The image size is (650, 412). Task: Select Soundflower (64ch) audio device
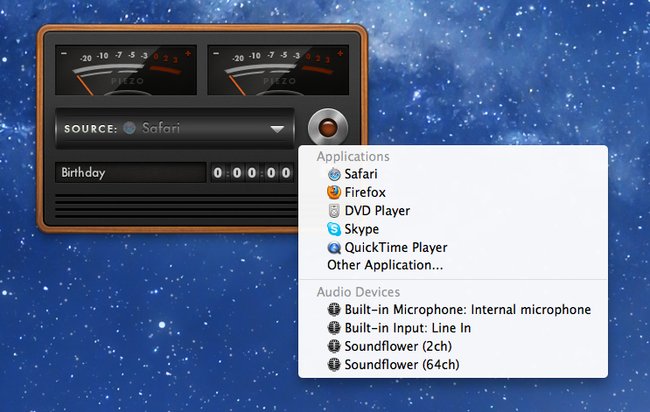pos(453,364)
